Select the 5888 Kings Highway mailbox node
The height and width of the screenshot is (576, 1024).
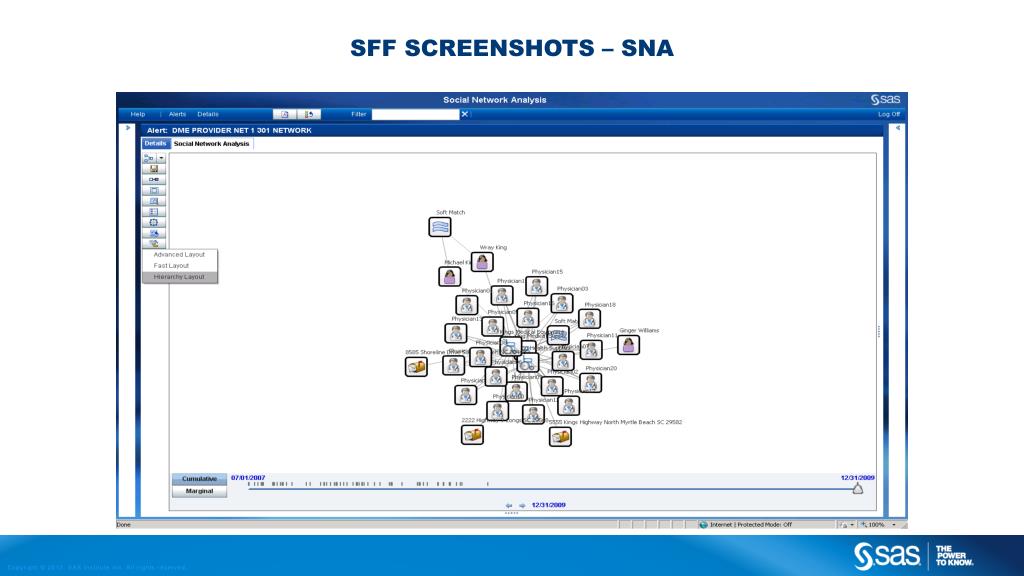[x=560, y=436]
